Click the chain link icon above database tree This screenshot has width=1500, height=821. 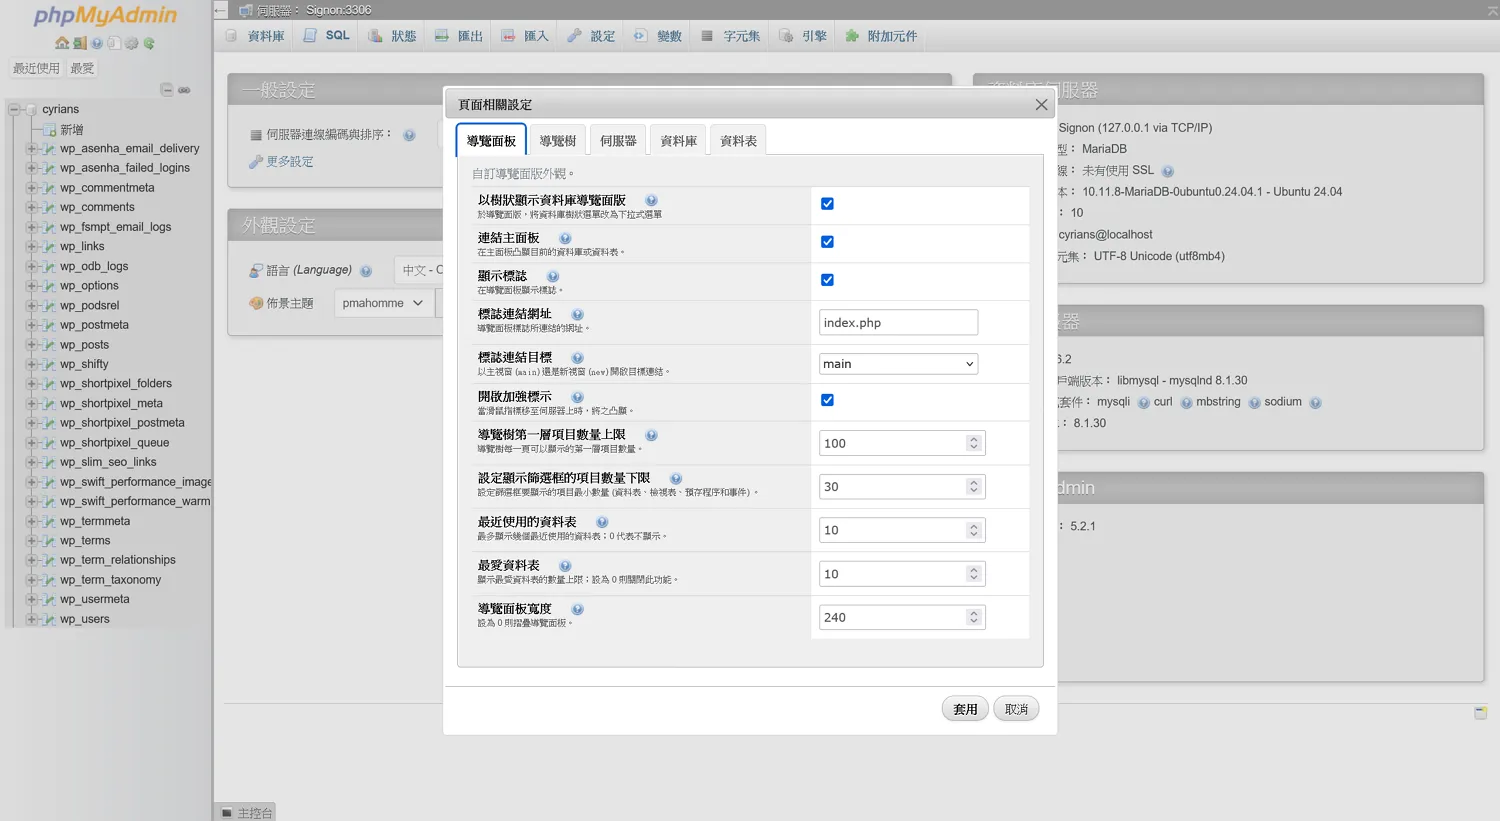pyautogui.click(x=184, y=90)
